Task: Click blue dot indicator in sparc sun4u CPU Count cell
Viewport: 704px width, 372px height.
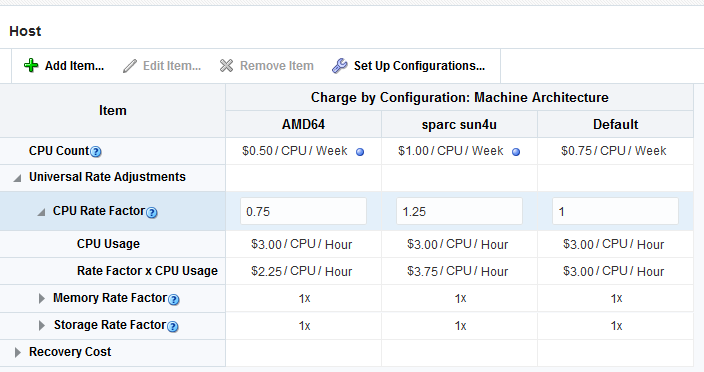Action: point(516,152)
